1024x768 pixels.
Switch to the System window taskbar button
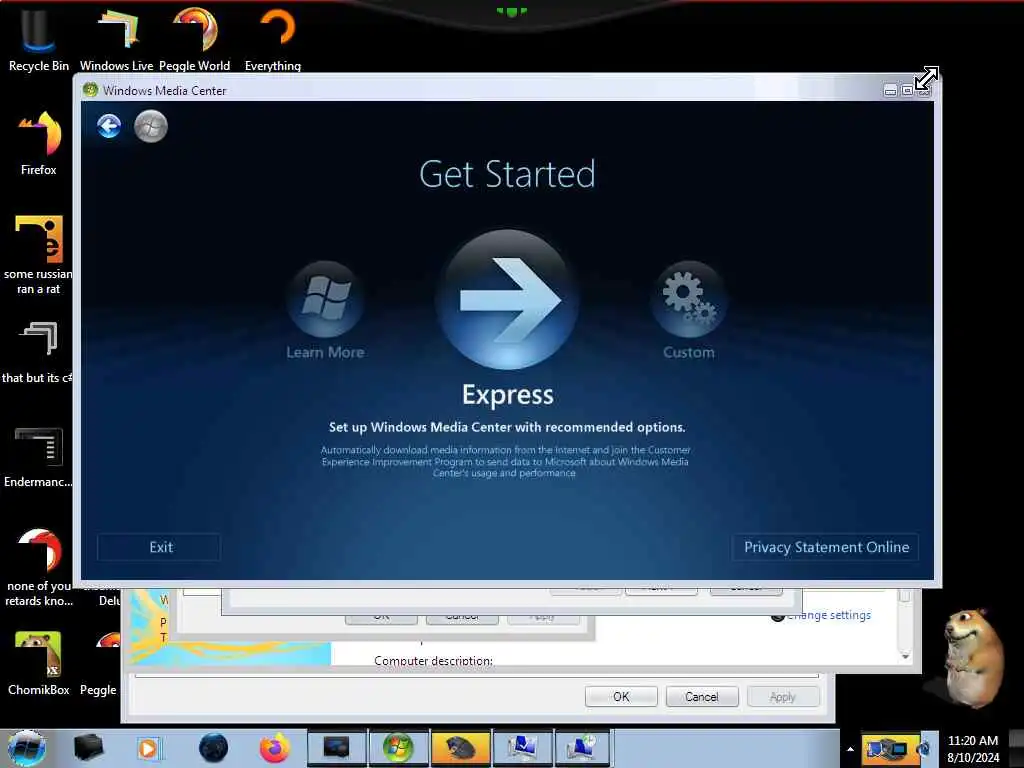point(522,748)
